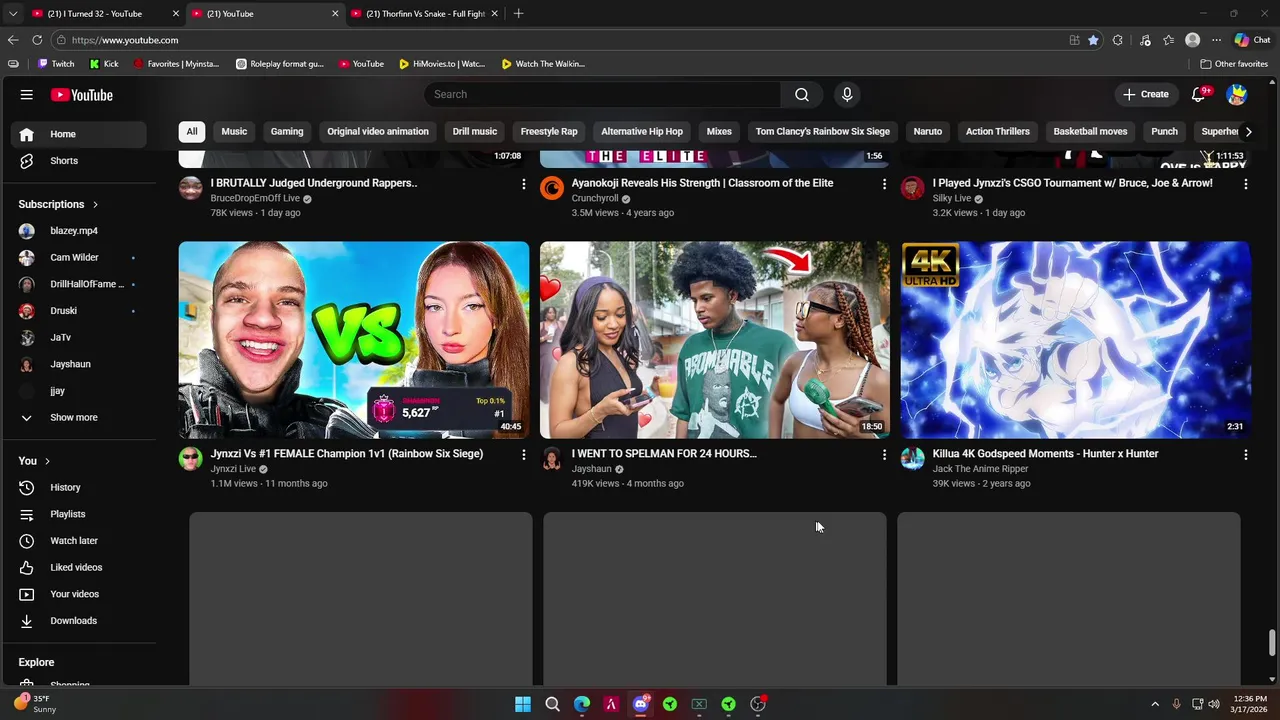Select the Music filter chip
Image resolution: width=1280 pixels, height=720 pixels.
pos(234,131)
